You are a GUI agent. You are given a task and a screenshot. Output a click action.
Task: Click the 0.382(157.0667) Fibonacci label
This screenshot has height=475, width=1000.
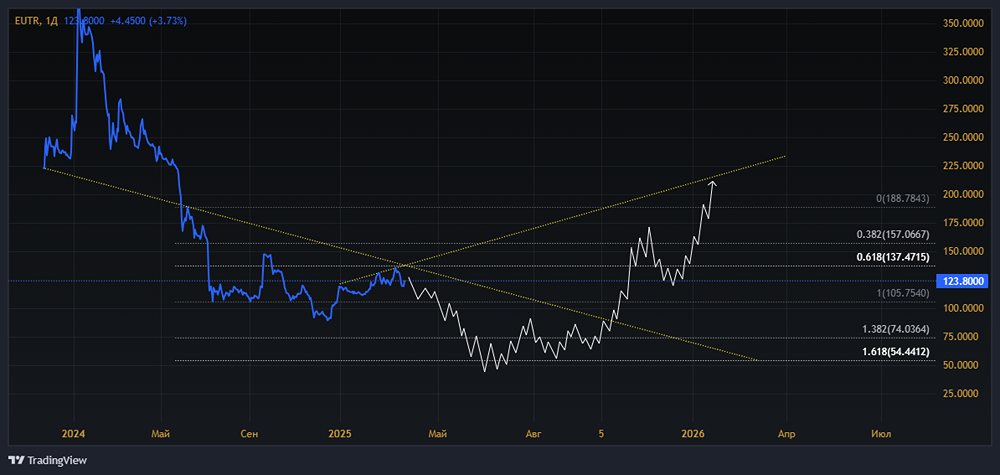point(892,234)
